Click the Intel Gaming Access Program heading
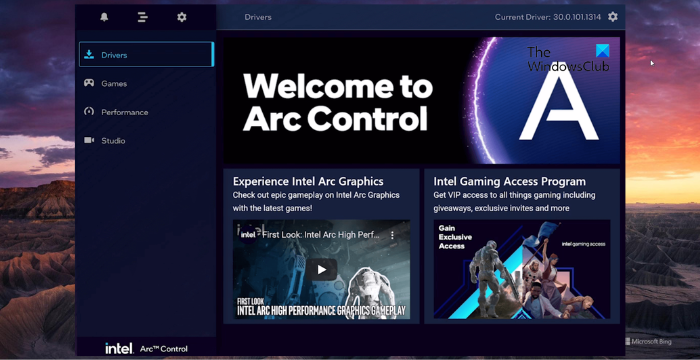700x360 pixels. (509, 181)
